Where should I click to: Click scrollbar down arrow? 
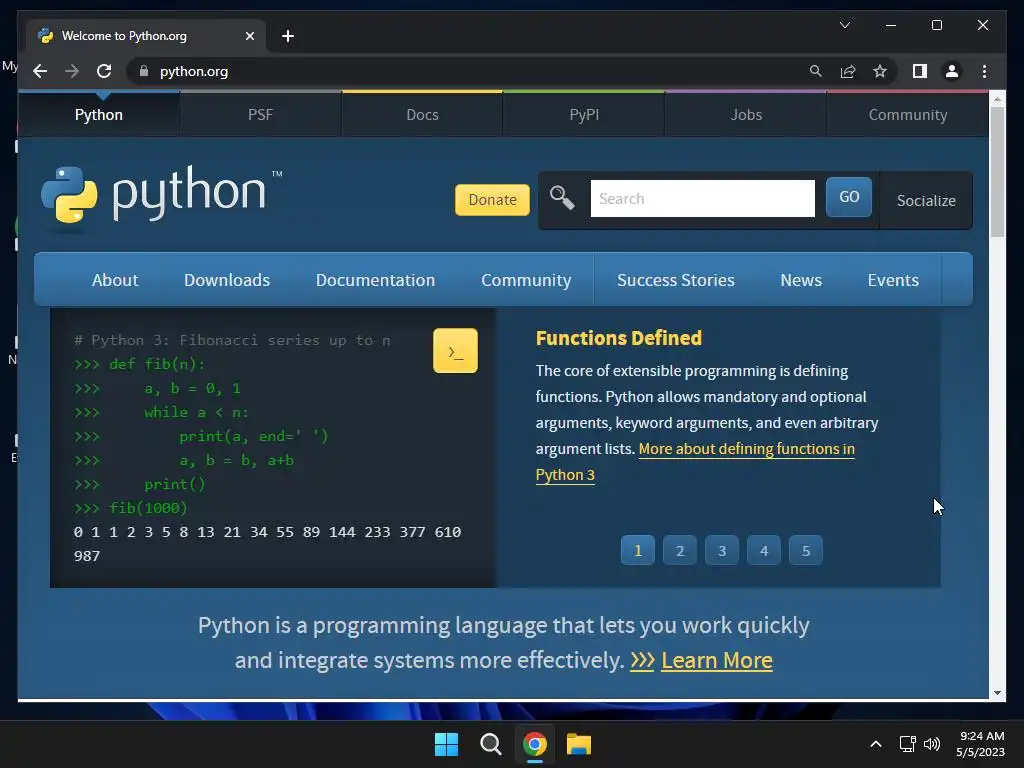(x=997, y=693)
